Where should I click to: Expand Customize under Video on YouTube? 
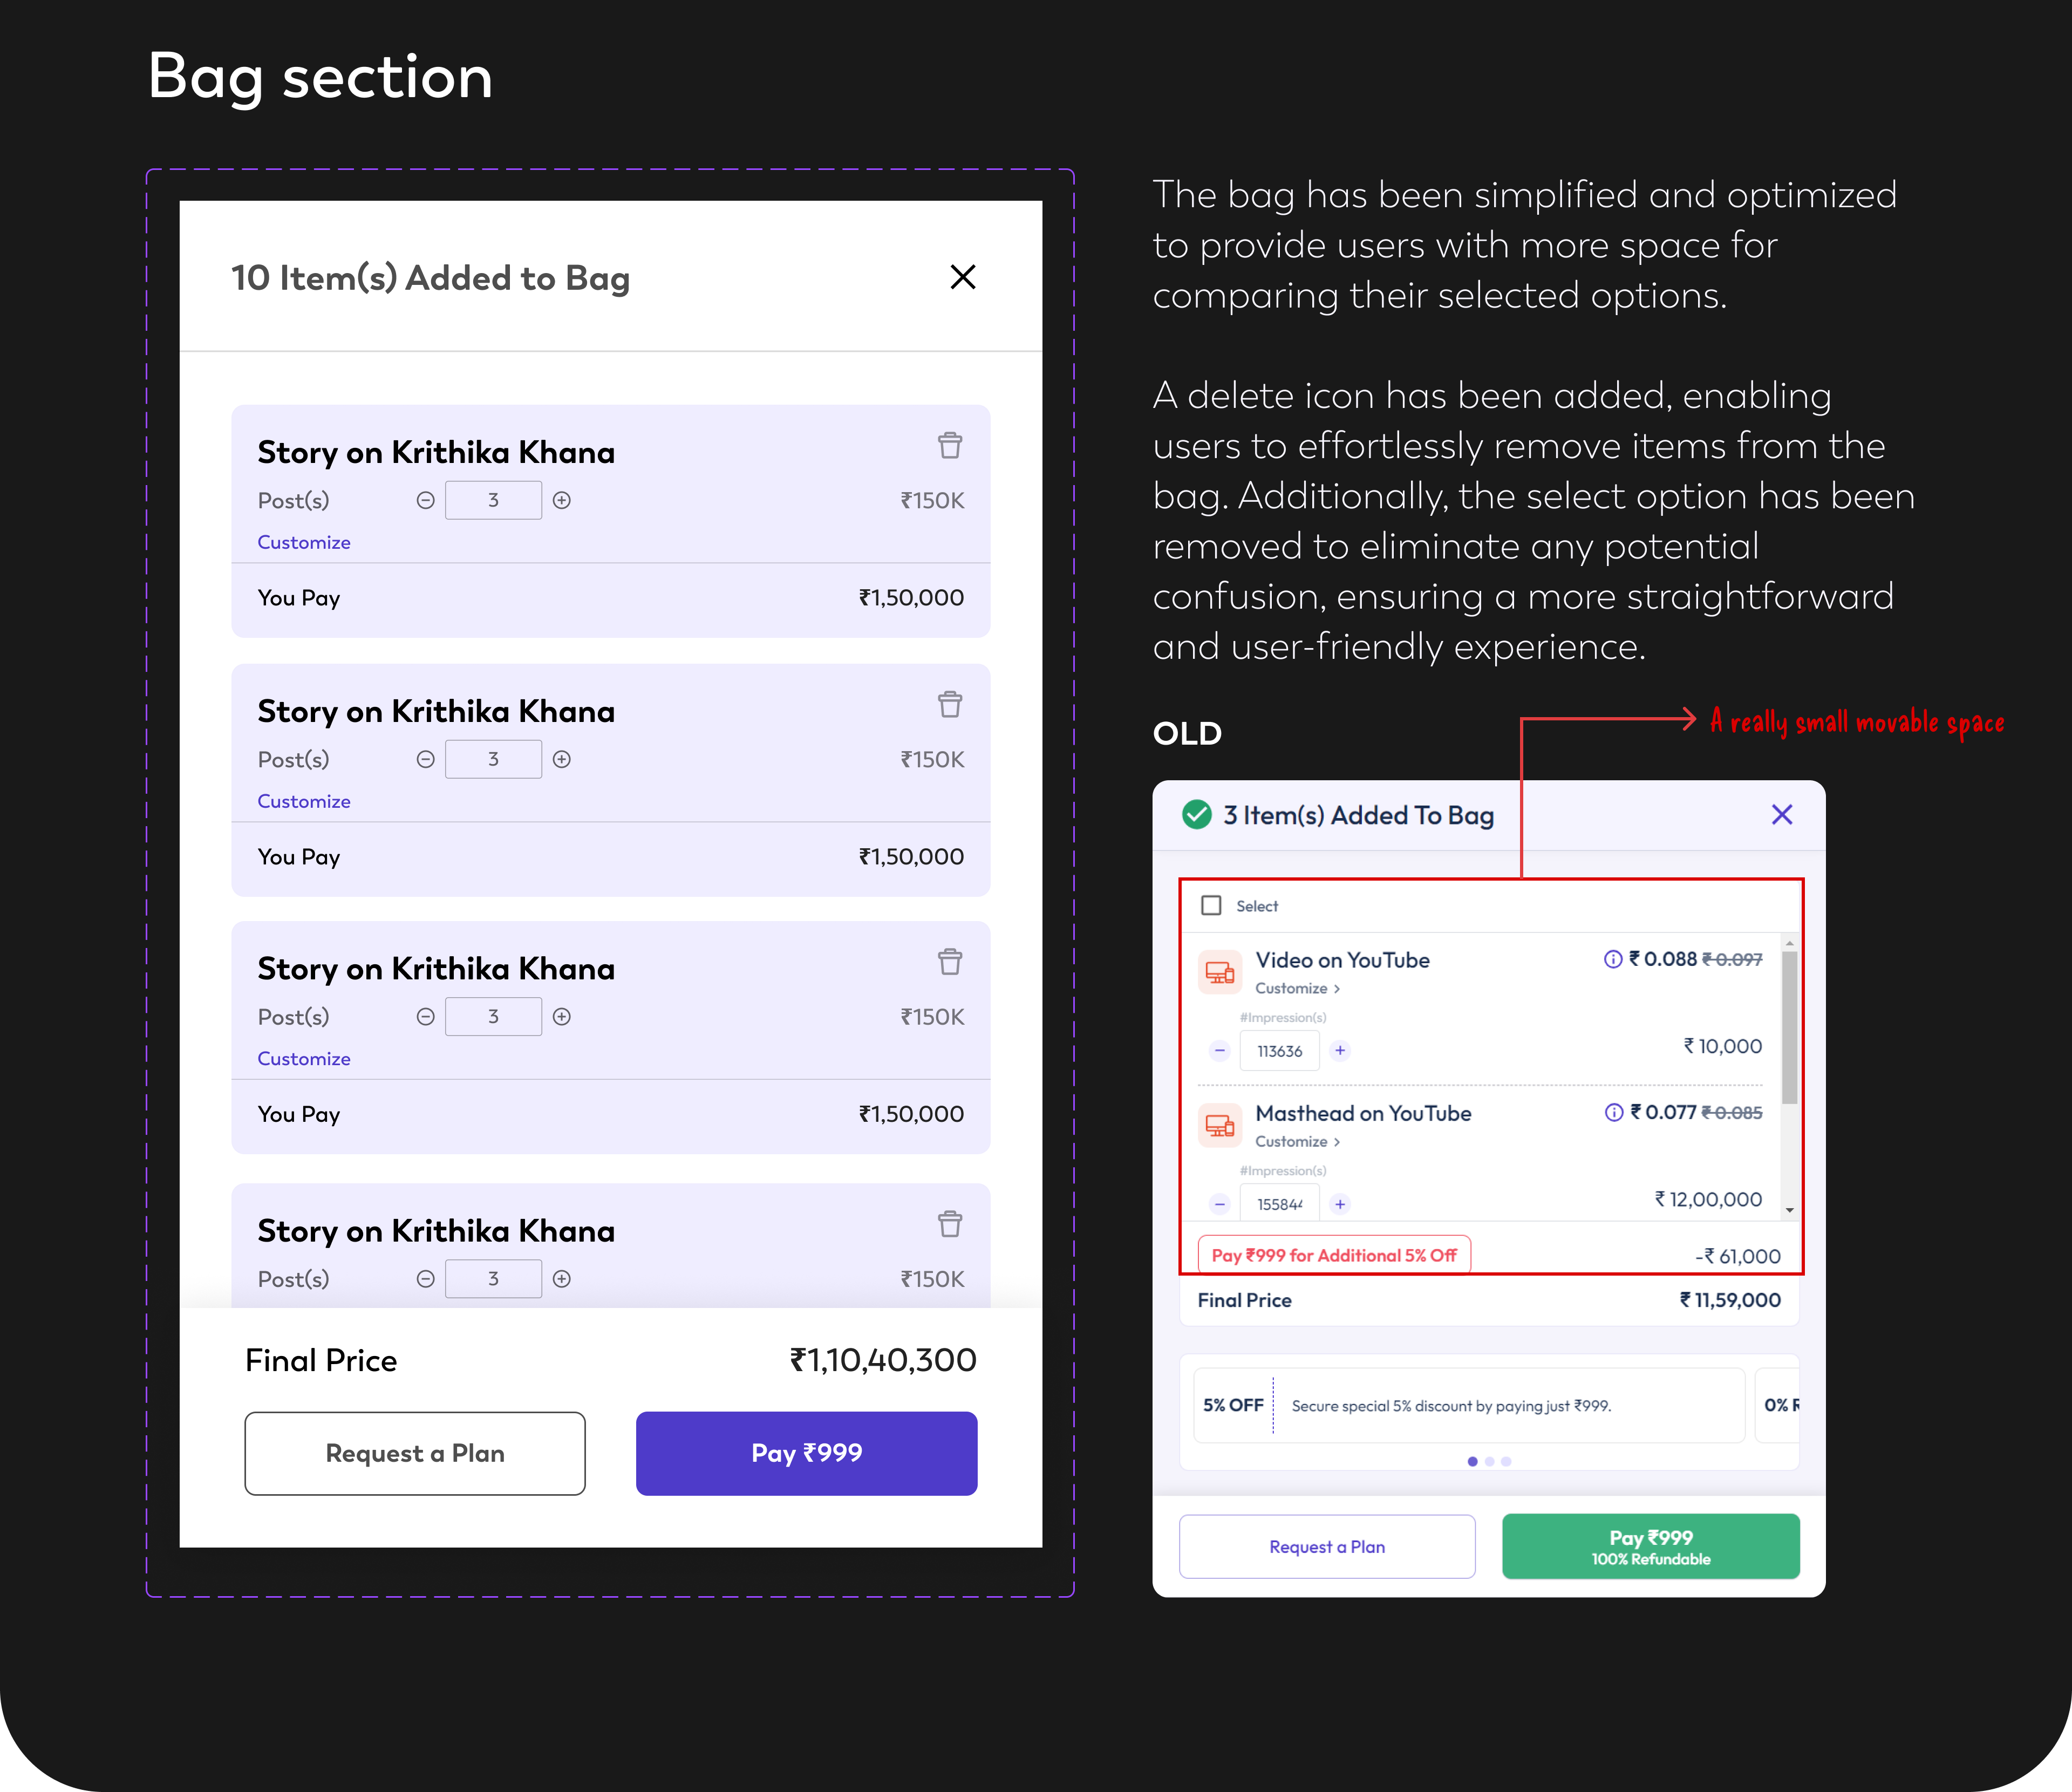pyautogui.click(x=1297, y=988)
